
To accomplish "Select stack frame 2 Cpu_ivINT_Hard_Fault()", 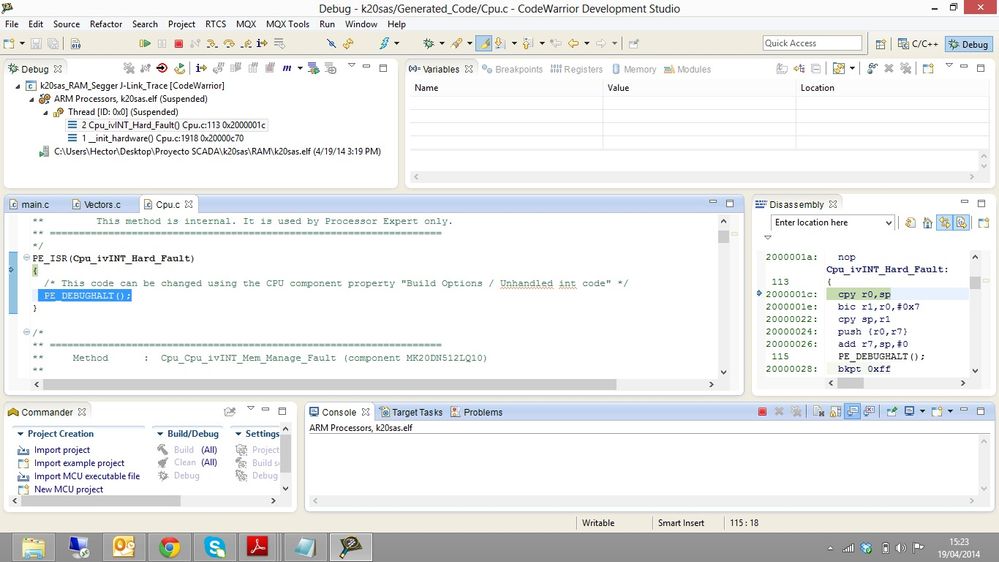I will click(x=167, y=125).
